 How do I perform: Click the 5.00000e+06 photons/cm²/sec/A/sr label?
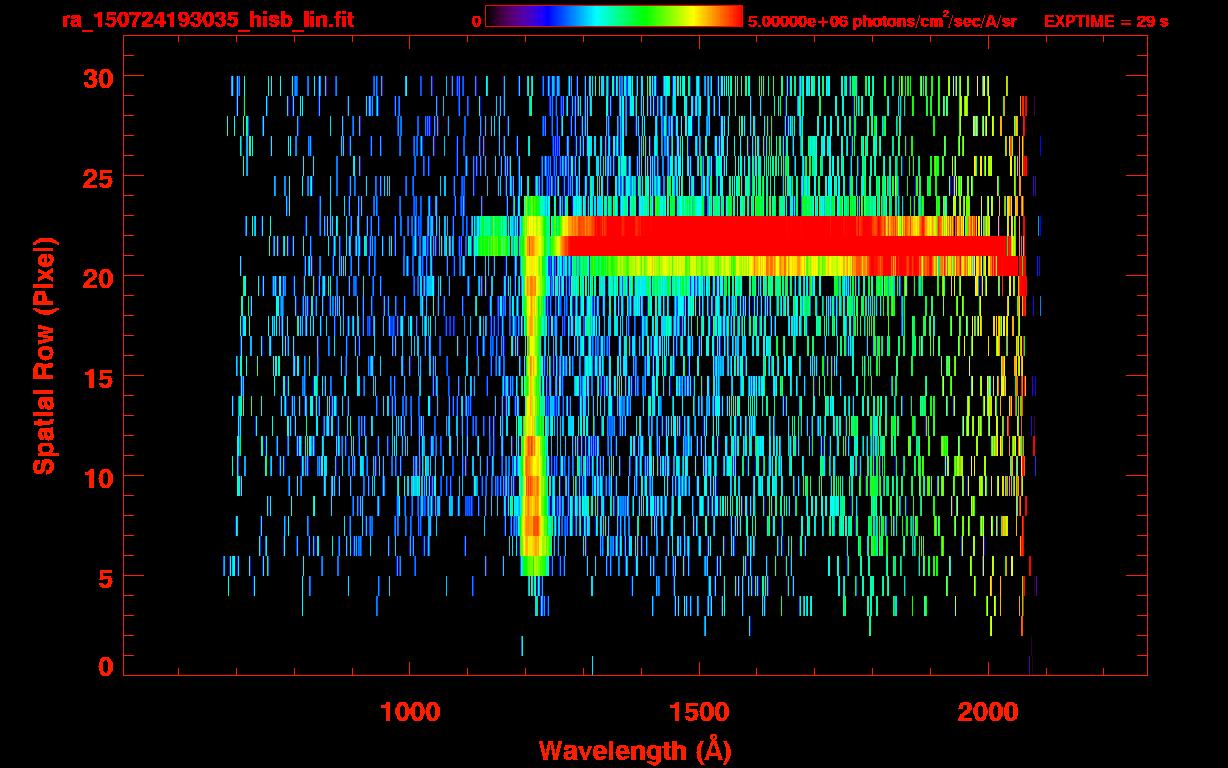882,20
